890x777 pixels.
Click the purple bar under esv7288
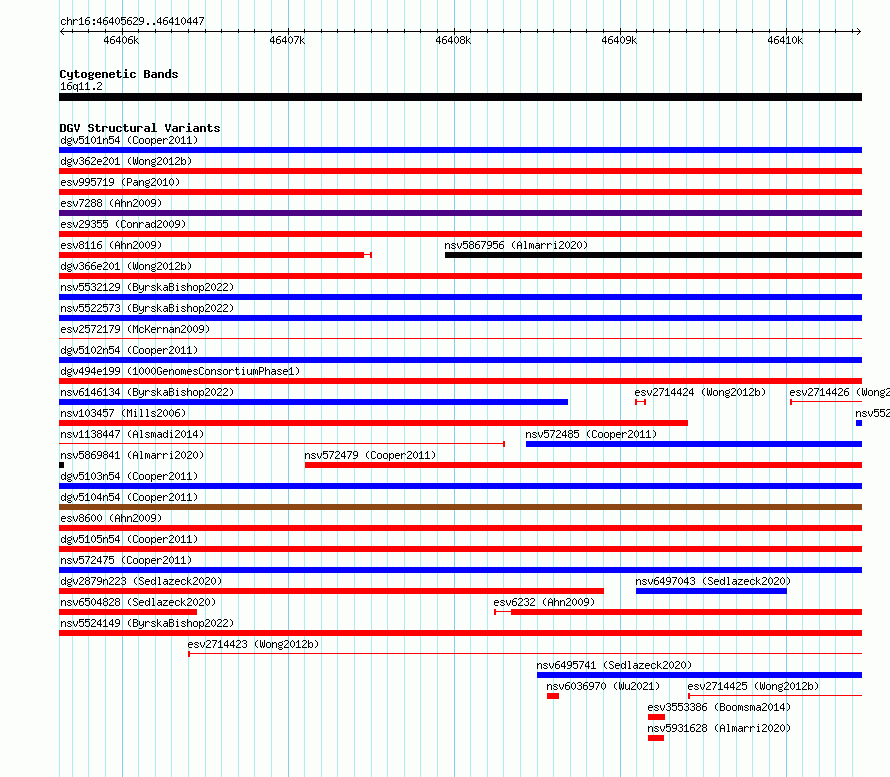pyautogui.click(x=460, y=213)
